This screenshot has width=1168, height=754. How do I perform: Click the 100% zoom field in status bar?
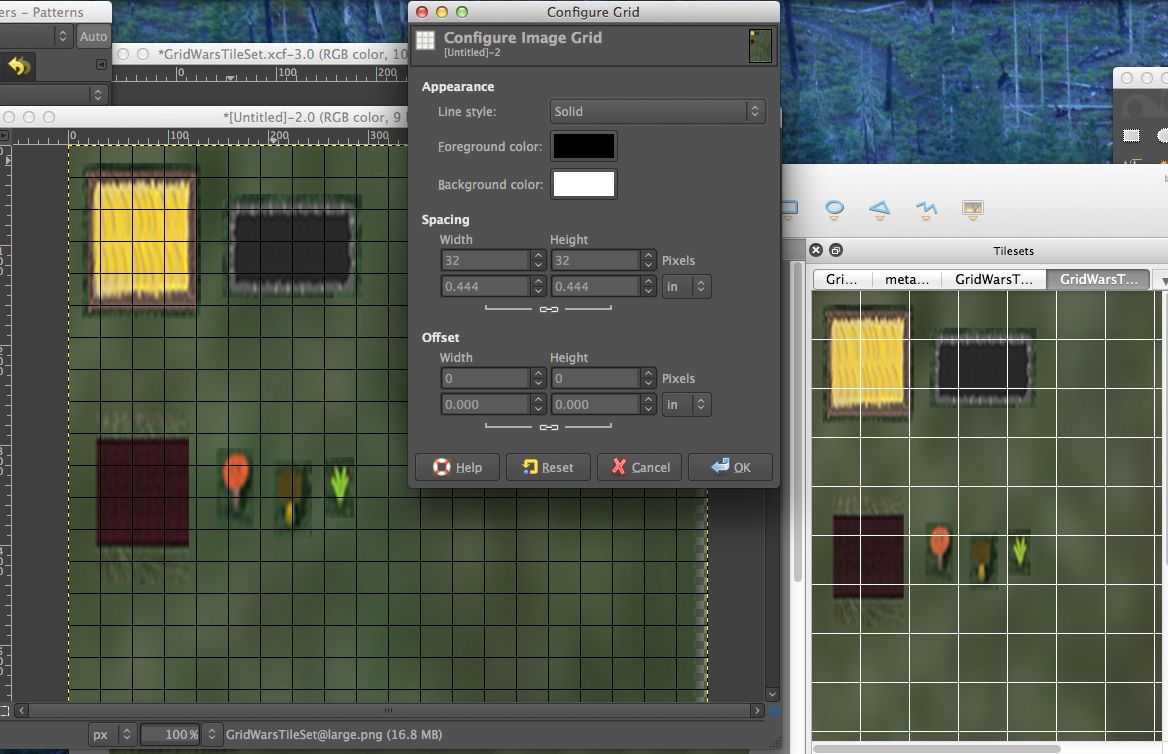[171, 735]
